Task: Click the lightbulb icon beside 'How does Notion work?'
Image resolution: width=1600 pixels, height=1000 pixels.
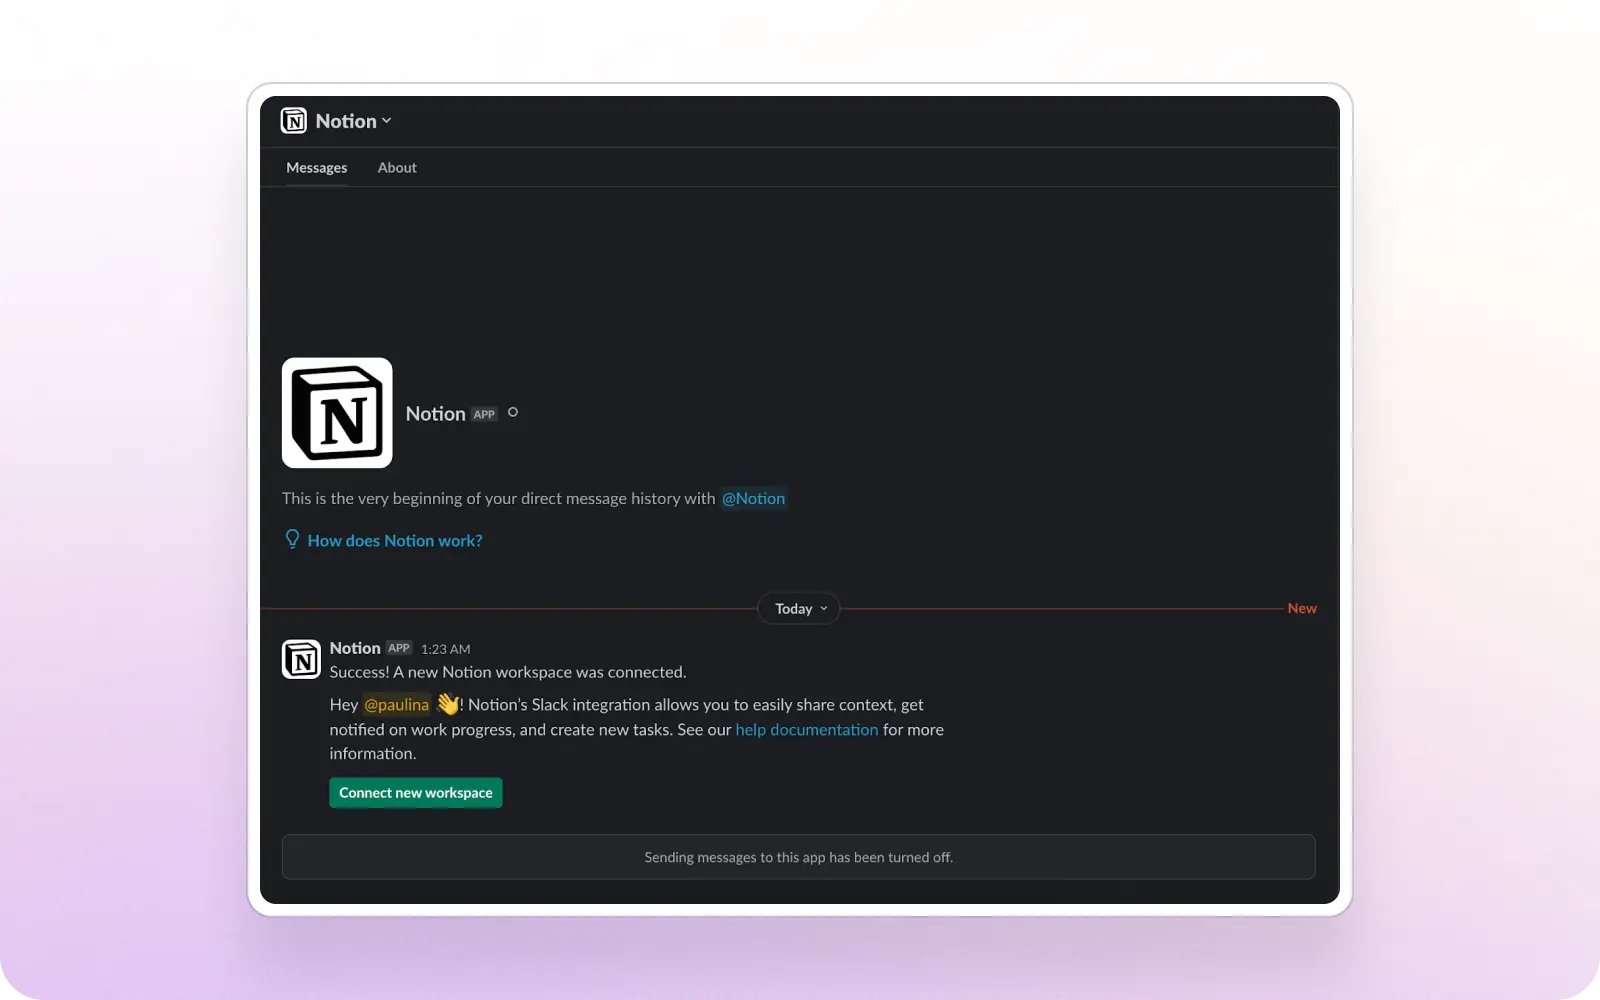Action: coord(291,539)
